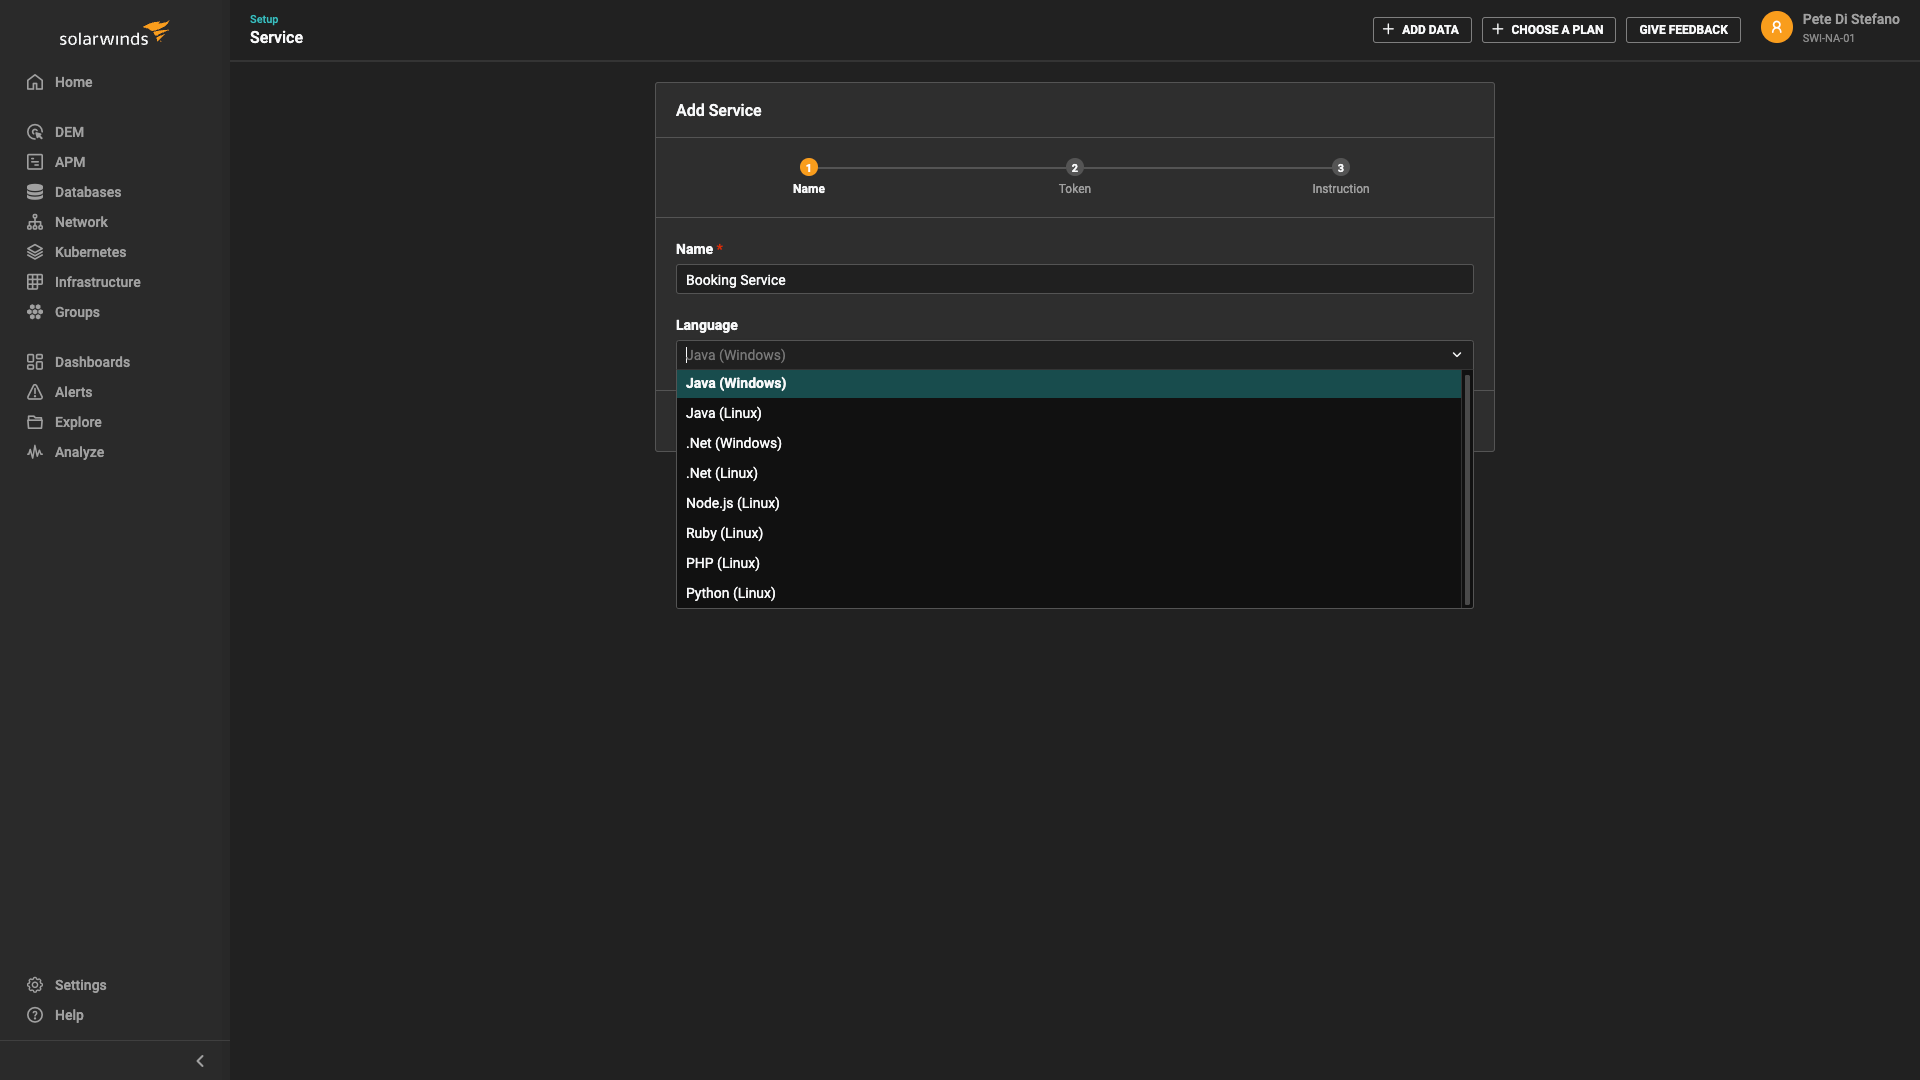Open the Language dropdown chevron

1456,355
